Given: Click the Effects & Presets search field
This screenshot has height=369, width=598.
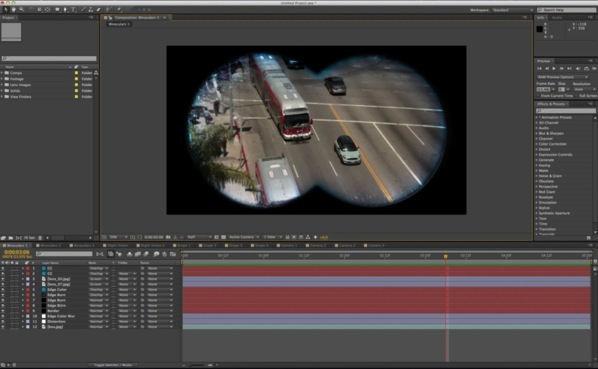Looking at the screenshot, I should pos(566,111).
